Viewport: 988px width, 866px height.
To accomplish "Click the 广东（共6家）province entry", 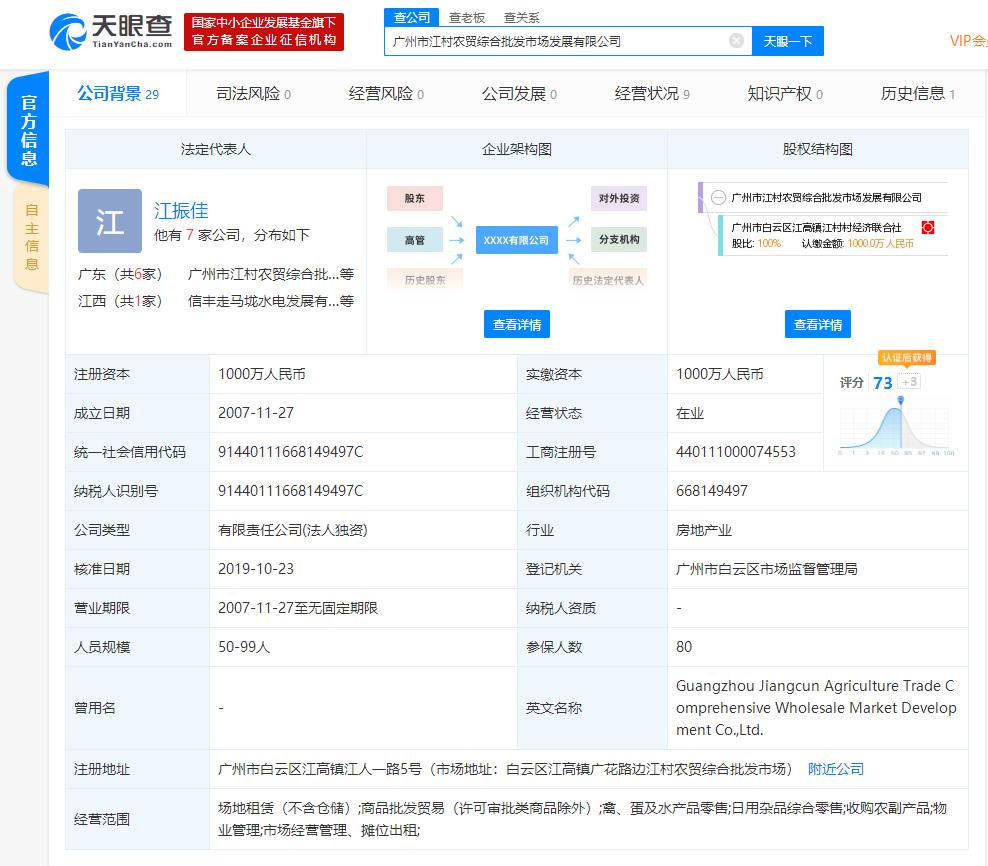I will coord(120,274).
